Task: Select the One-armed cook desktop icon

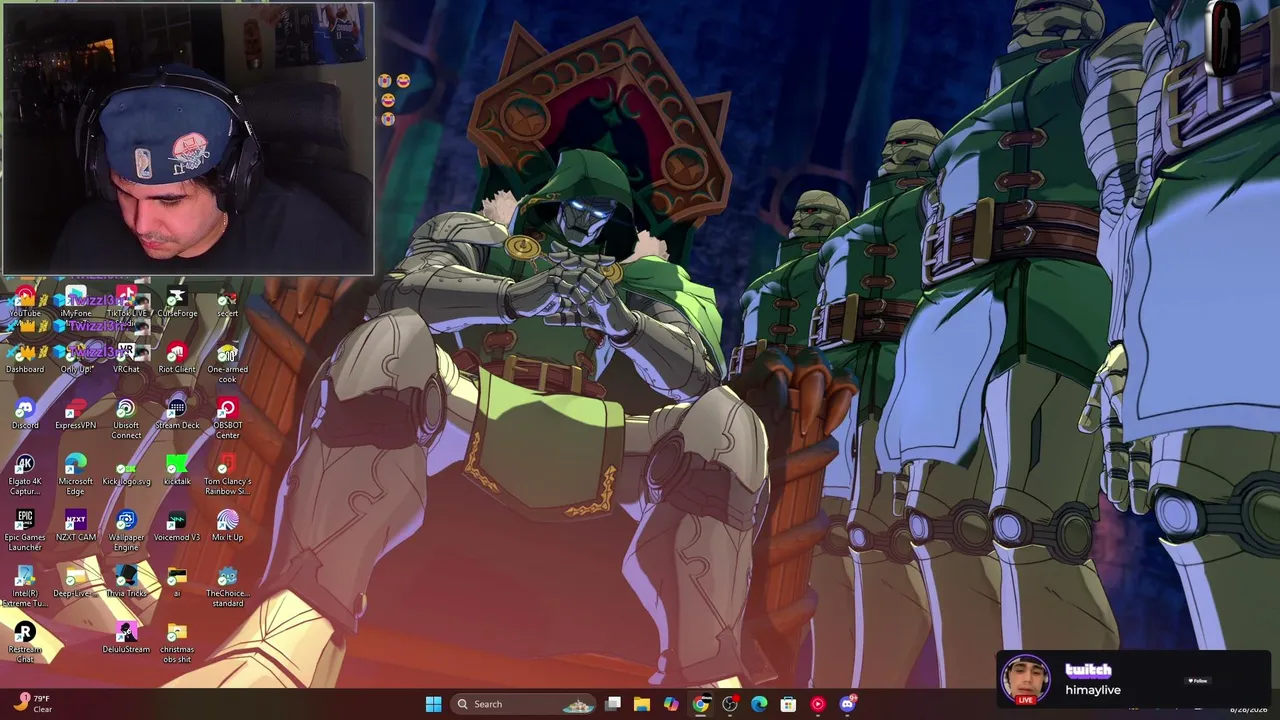Action: pos(227,362)
